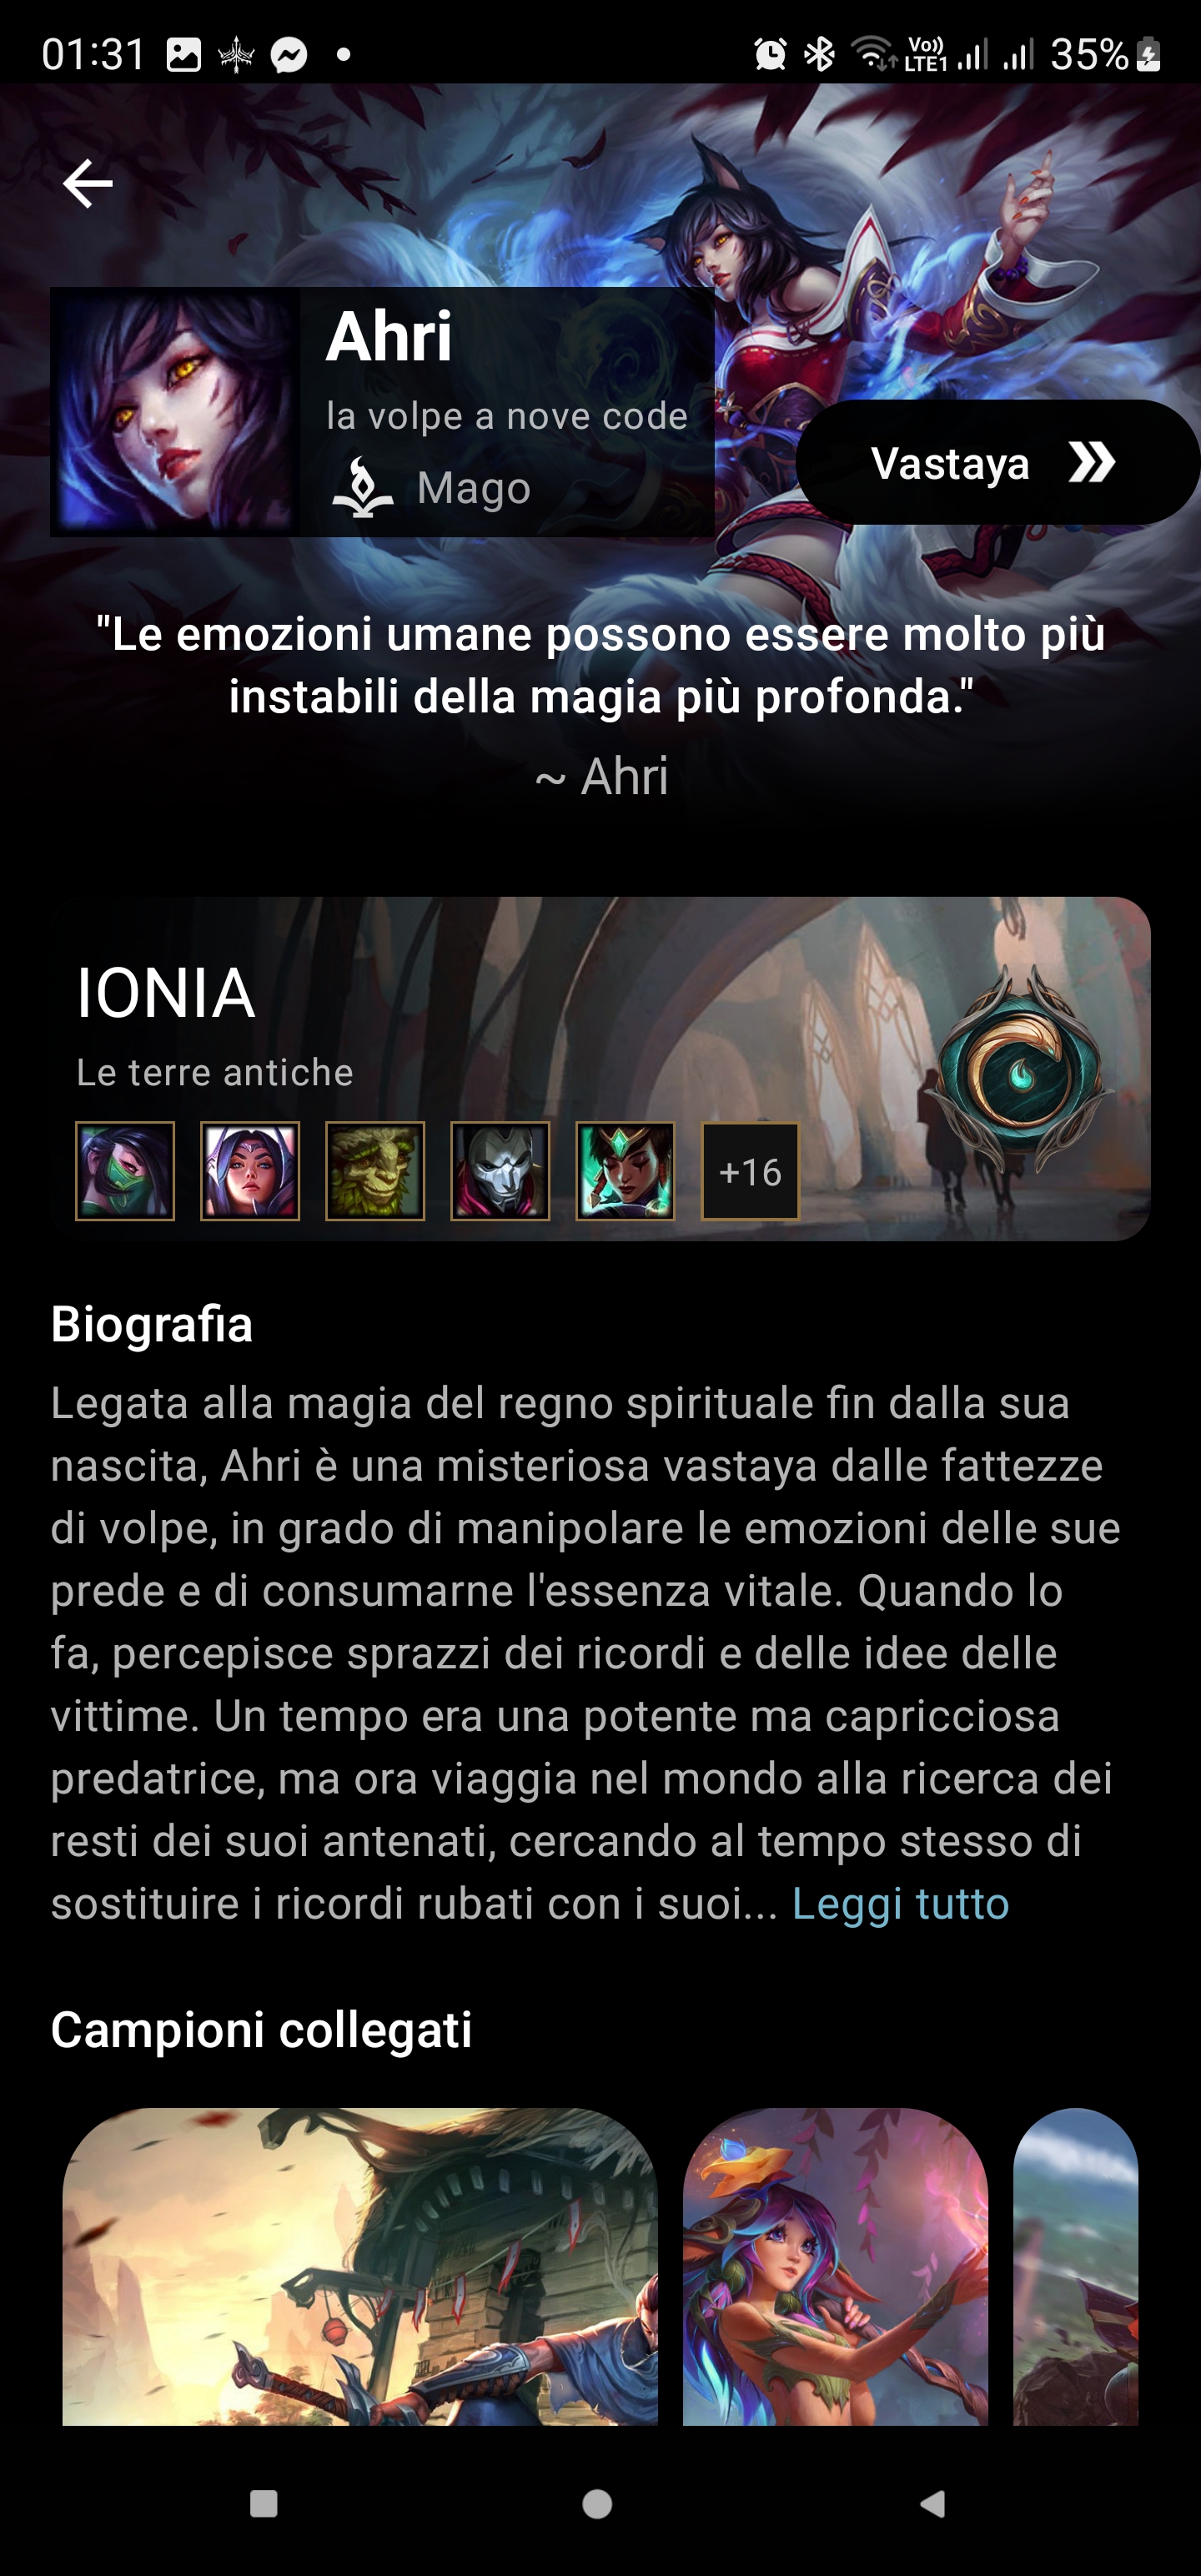Expand the +16 more champions tile

point(750,1171)
